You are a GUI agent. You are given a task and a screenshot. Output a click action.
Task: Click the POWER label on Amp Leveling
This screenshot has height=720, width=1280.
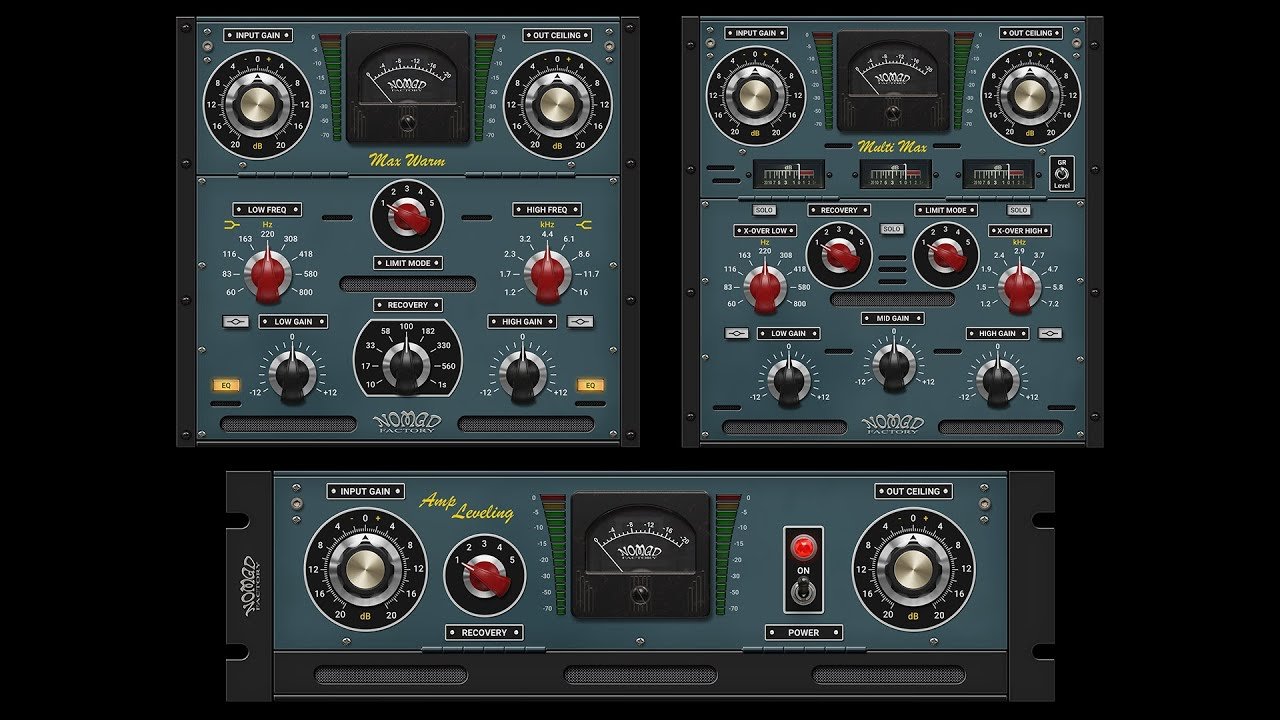(x=804, y=632)
